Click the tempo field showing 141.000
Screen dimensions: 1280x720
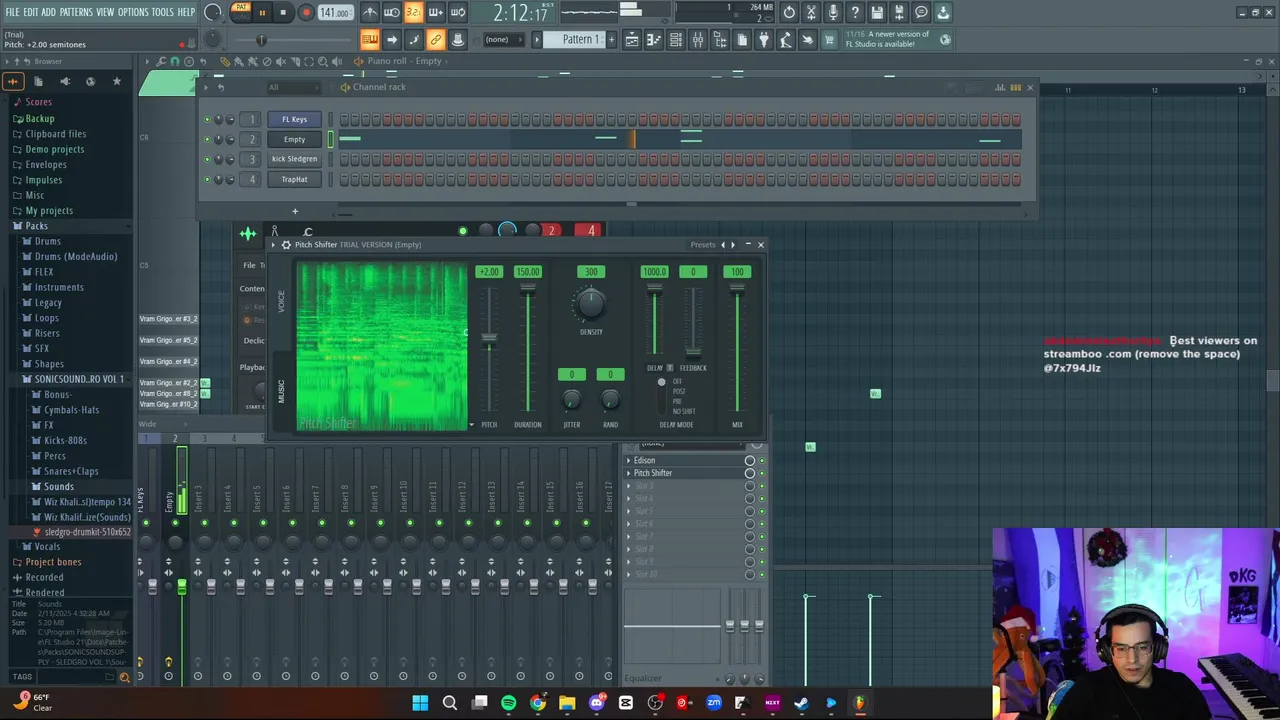(335, 13)
